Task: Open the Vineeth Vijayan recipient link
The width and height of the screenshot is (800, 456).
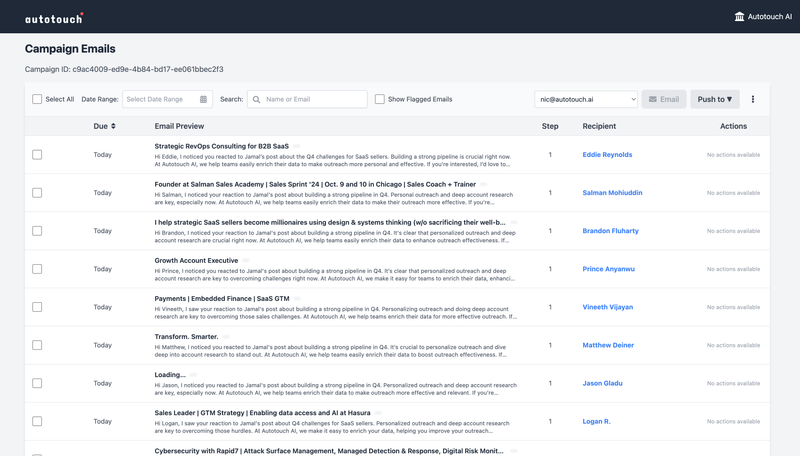Action: pyautogui.click(x=607, y=307)
